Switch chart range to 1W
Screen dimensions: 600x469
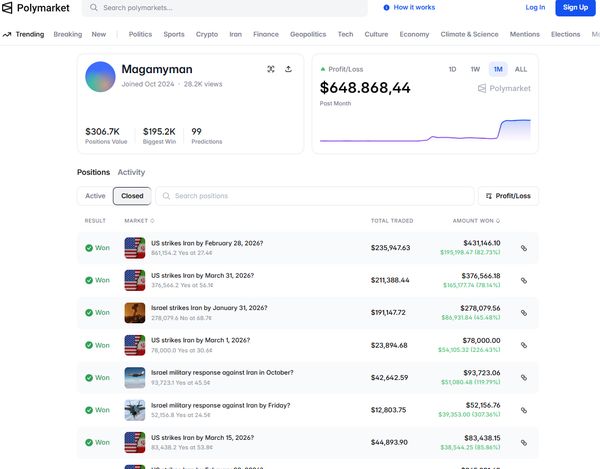pyautogui.click(x=475, y=69)
